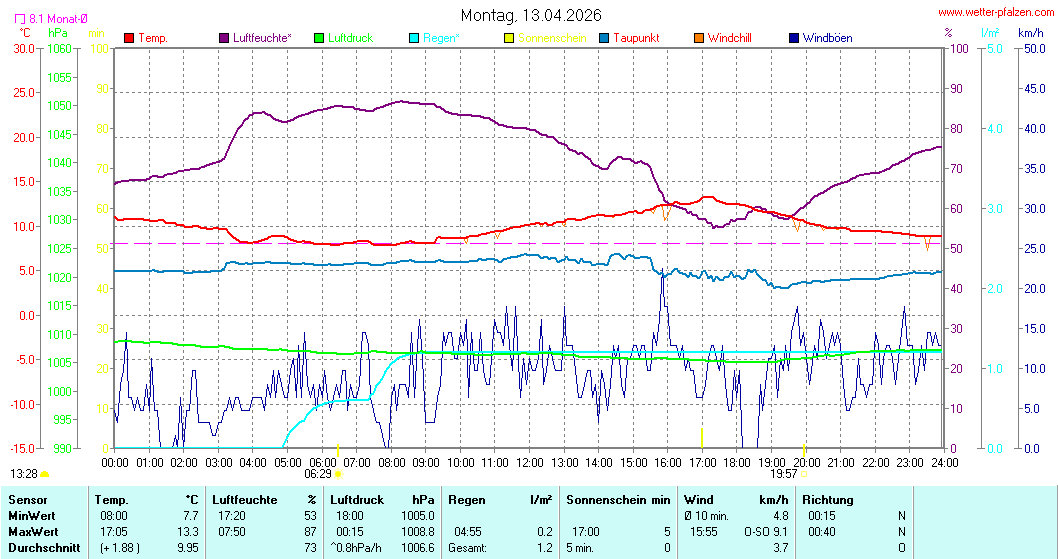Viewport: 1058px width, 559px height.
Task: Click the dark blue Windböen legend square
Action: pyautogui.click(x=794, y=38)
